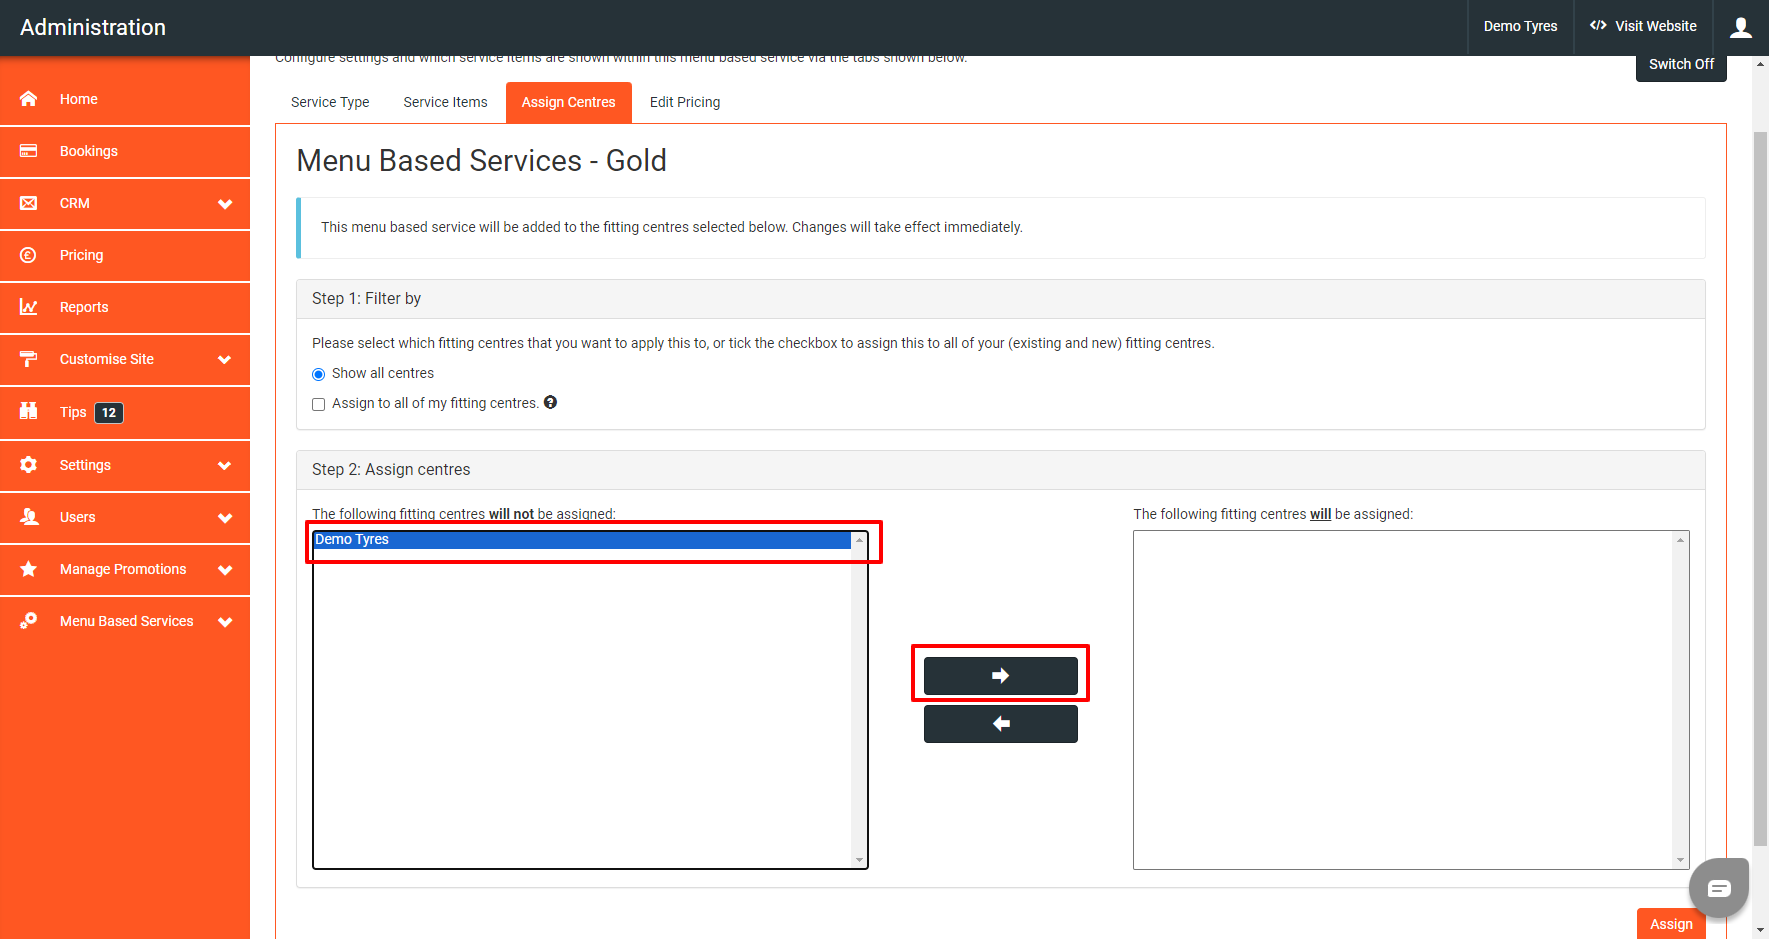
Task: Enable Assign to all of my fitting centres
Action: click(318, 403)
